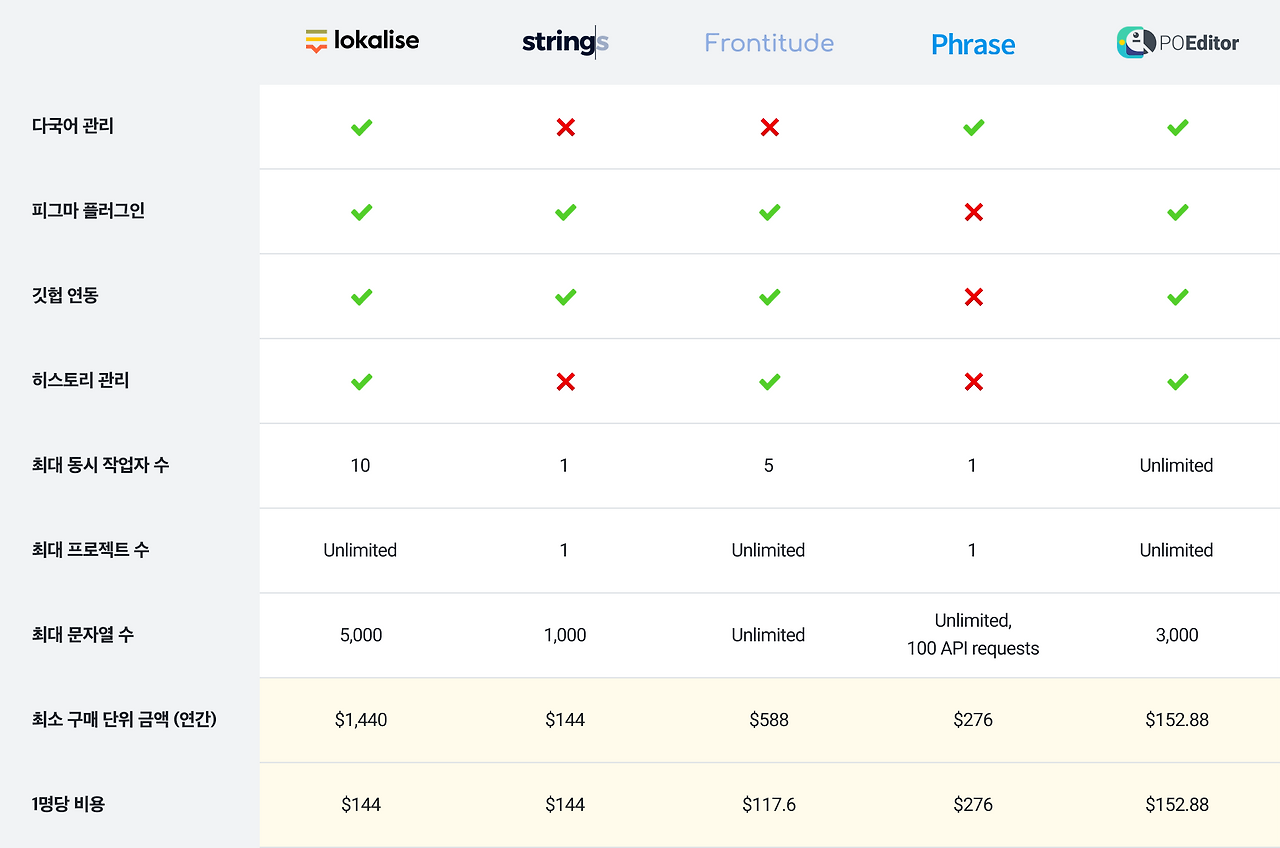Click the Lokalise logo in header
The width and height of the screenshot is (1280, 848).
[x=361, y=41]
